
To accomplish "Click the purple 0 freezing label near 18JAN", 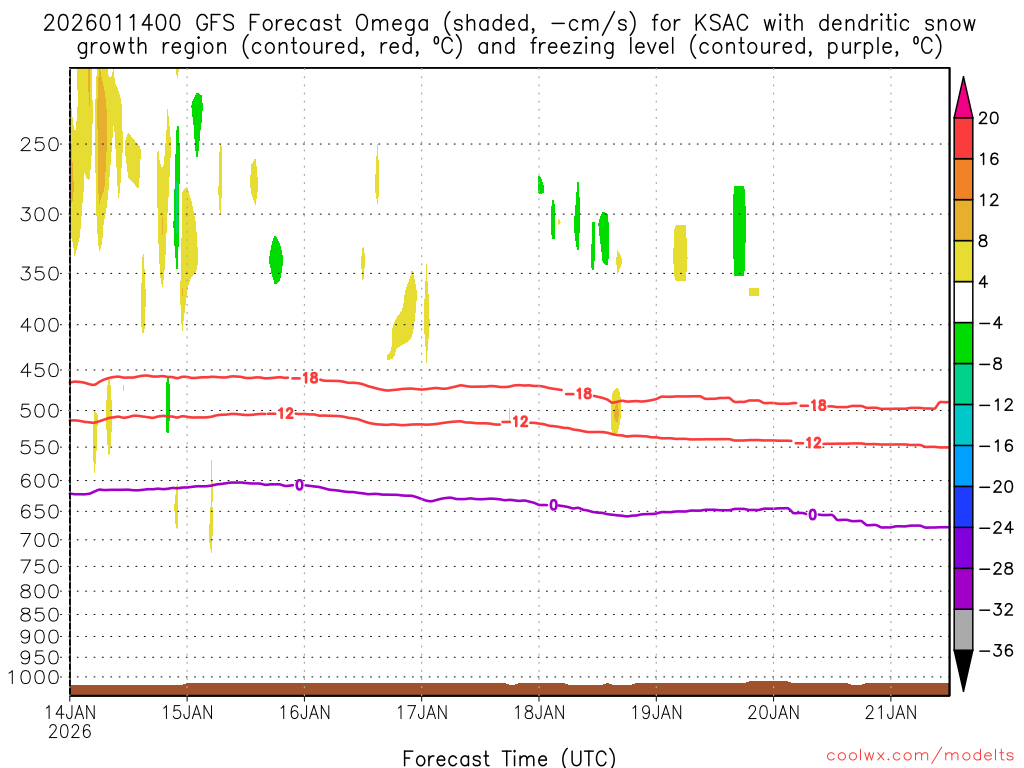I will [x=553, y=505].
